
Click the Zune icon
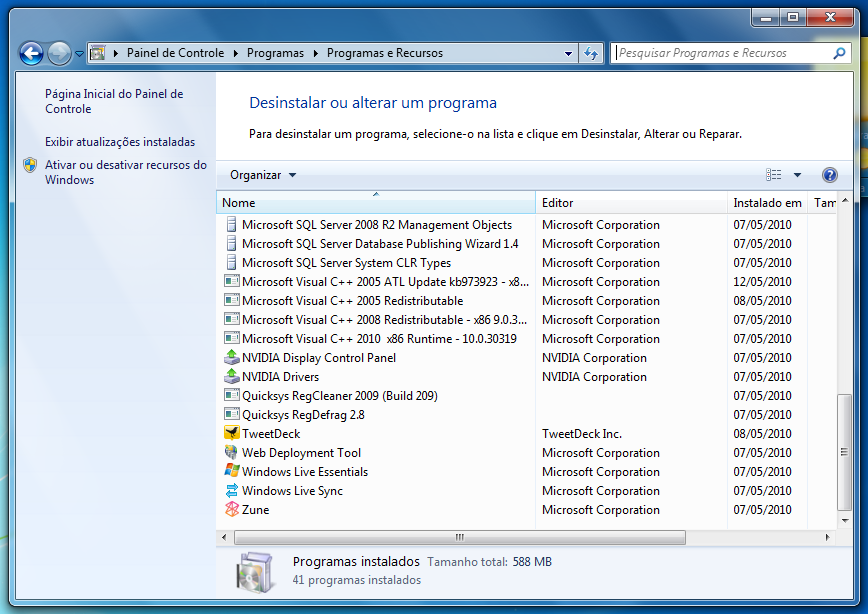tap(231, 509)
